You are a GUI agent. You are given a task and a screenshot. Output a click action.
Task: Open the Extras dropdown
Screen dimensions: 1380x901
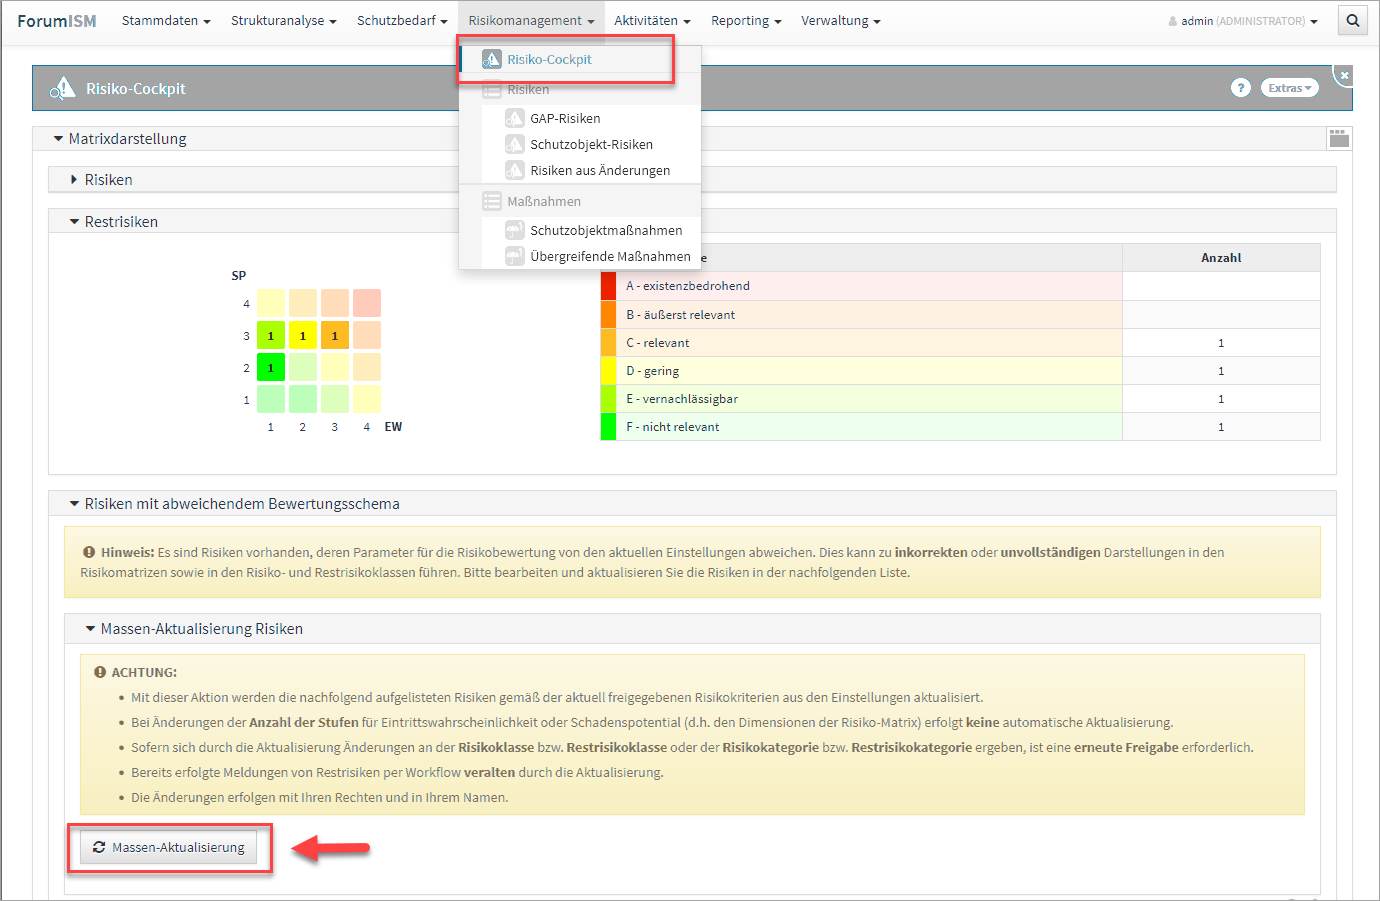pyautogui.click(x=1289, y=88)
